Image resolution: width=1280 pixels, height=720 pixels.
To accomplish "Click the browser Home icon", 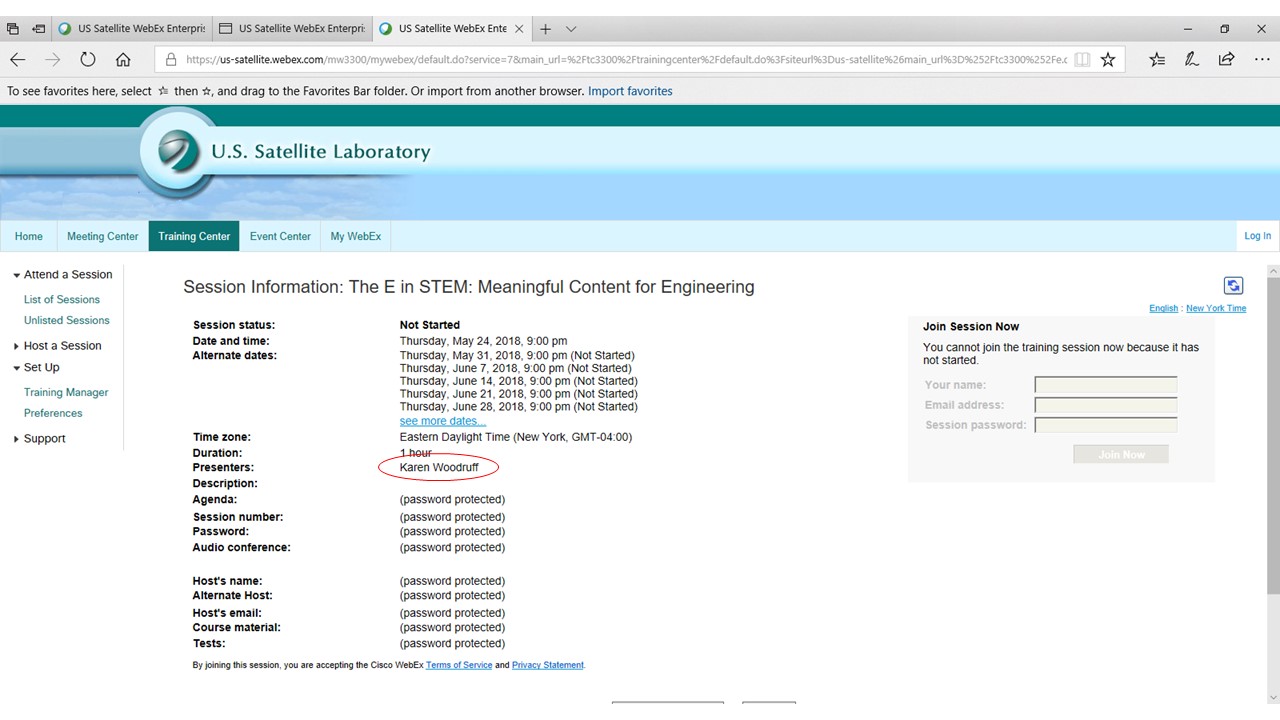I will coord(123,60).
